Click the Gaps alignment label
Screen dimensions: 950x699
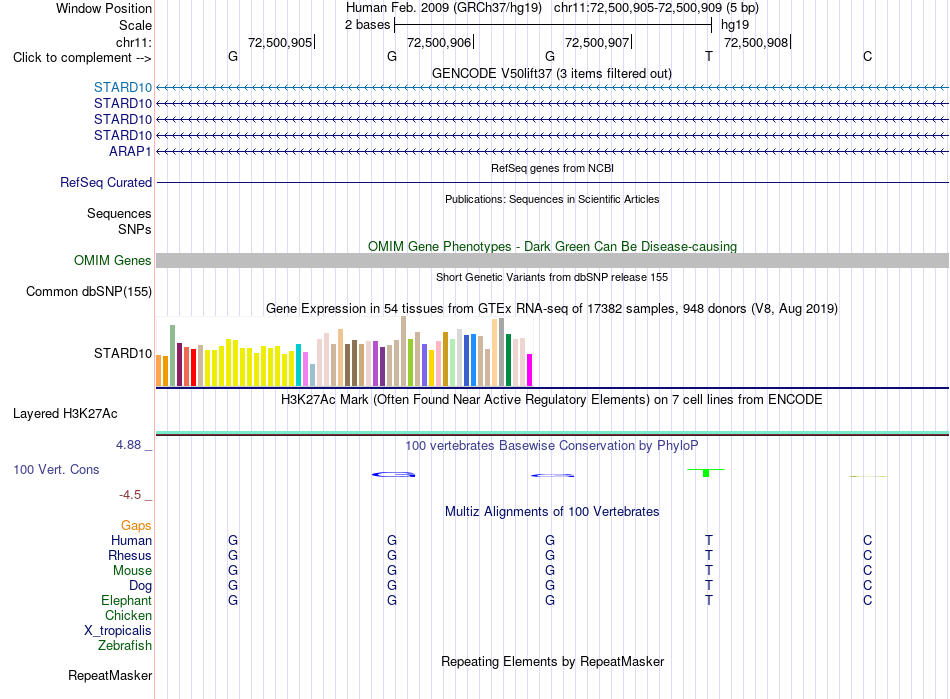[x=136, y=525]
